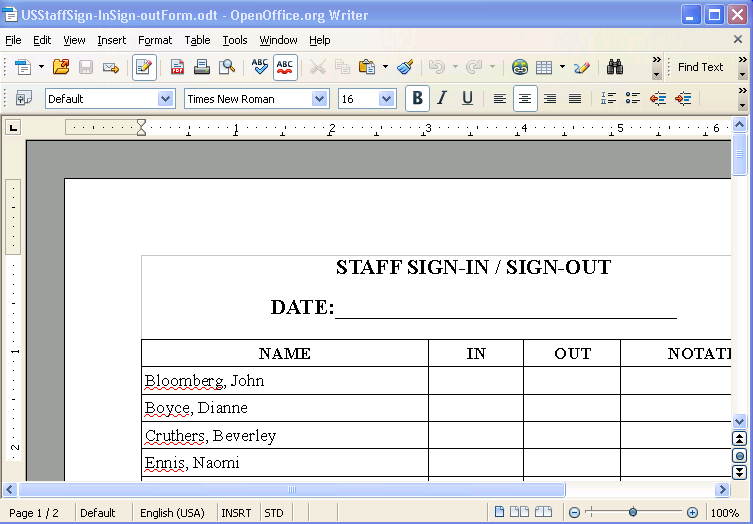Click the Format Paintbrush icon
Screen dimensions: 753x524
tap(405, 67)
